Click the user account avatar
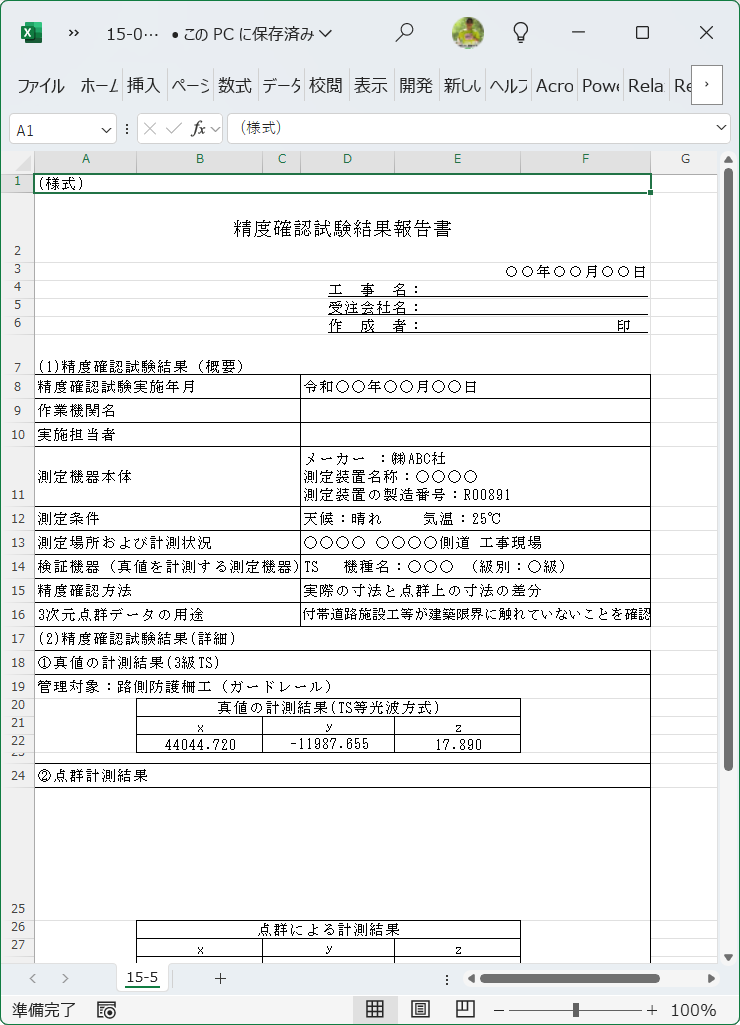The width and height of the screenshot is (740, 1025). click(x=468, y=33)
